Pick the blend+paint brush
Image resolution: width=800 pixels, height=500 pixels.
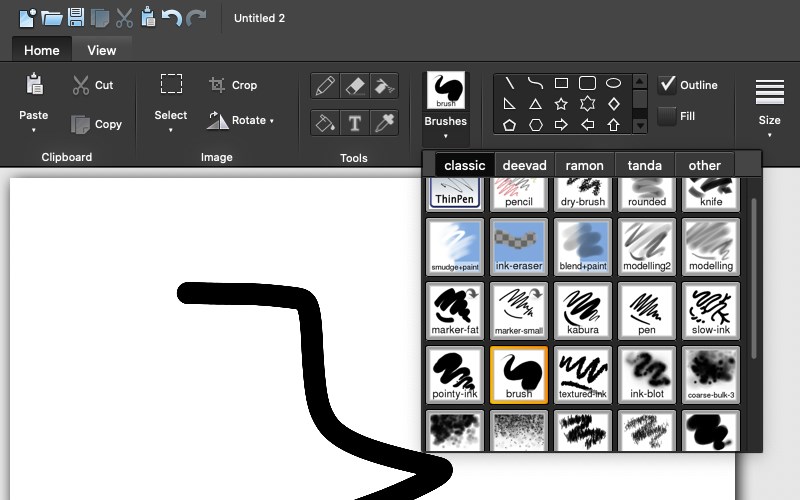pyautogui.click(x=583, y=246)
